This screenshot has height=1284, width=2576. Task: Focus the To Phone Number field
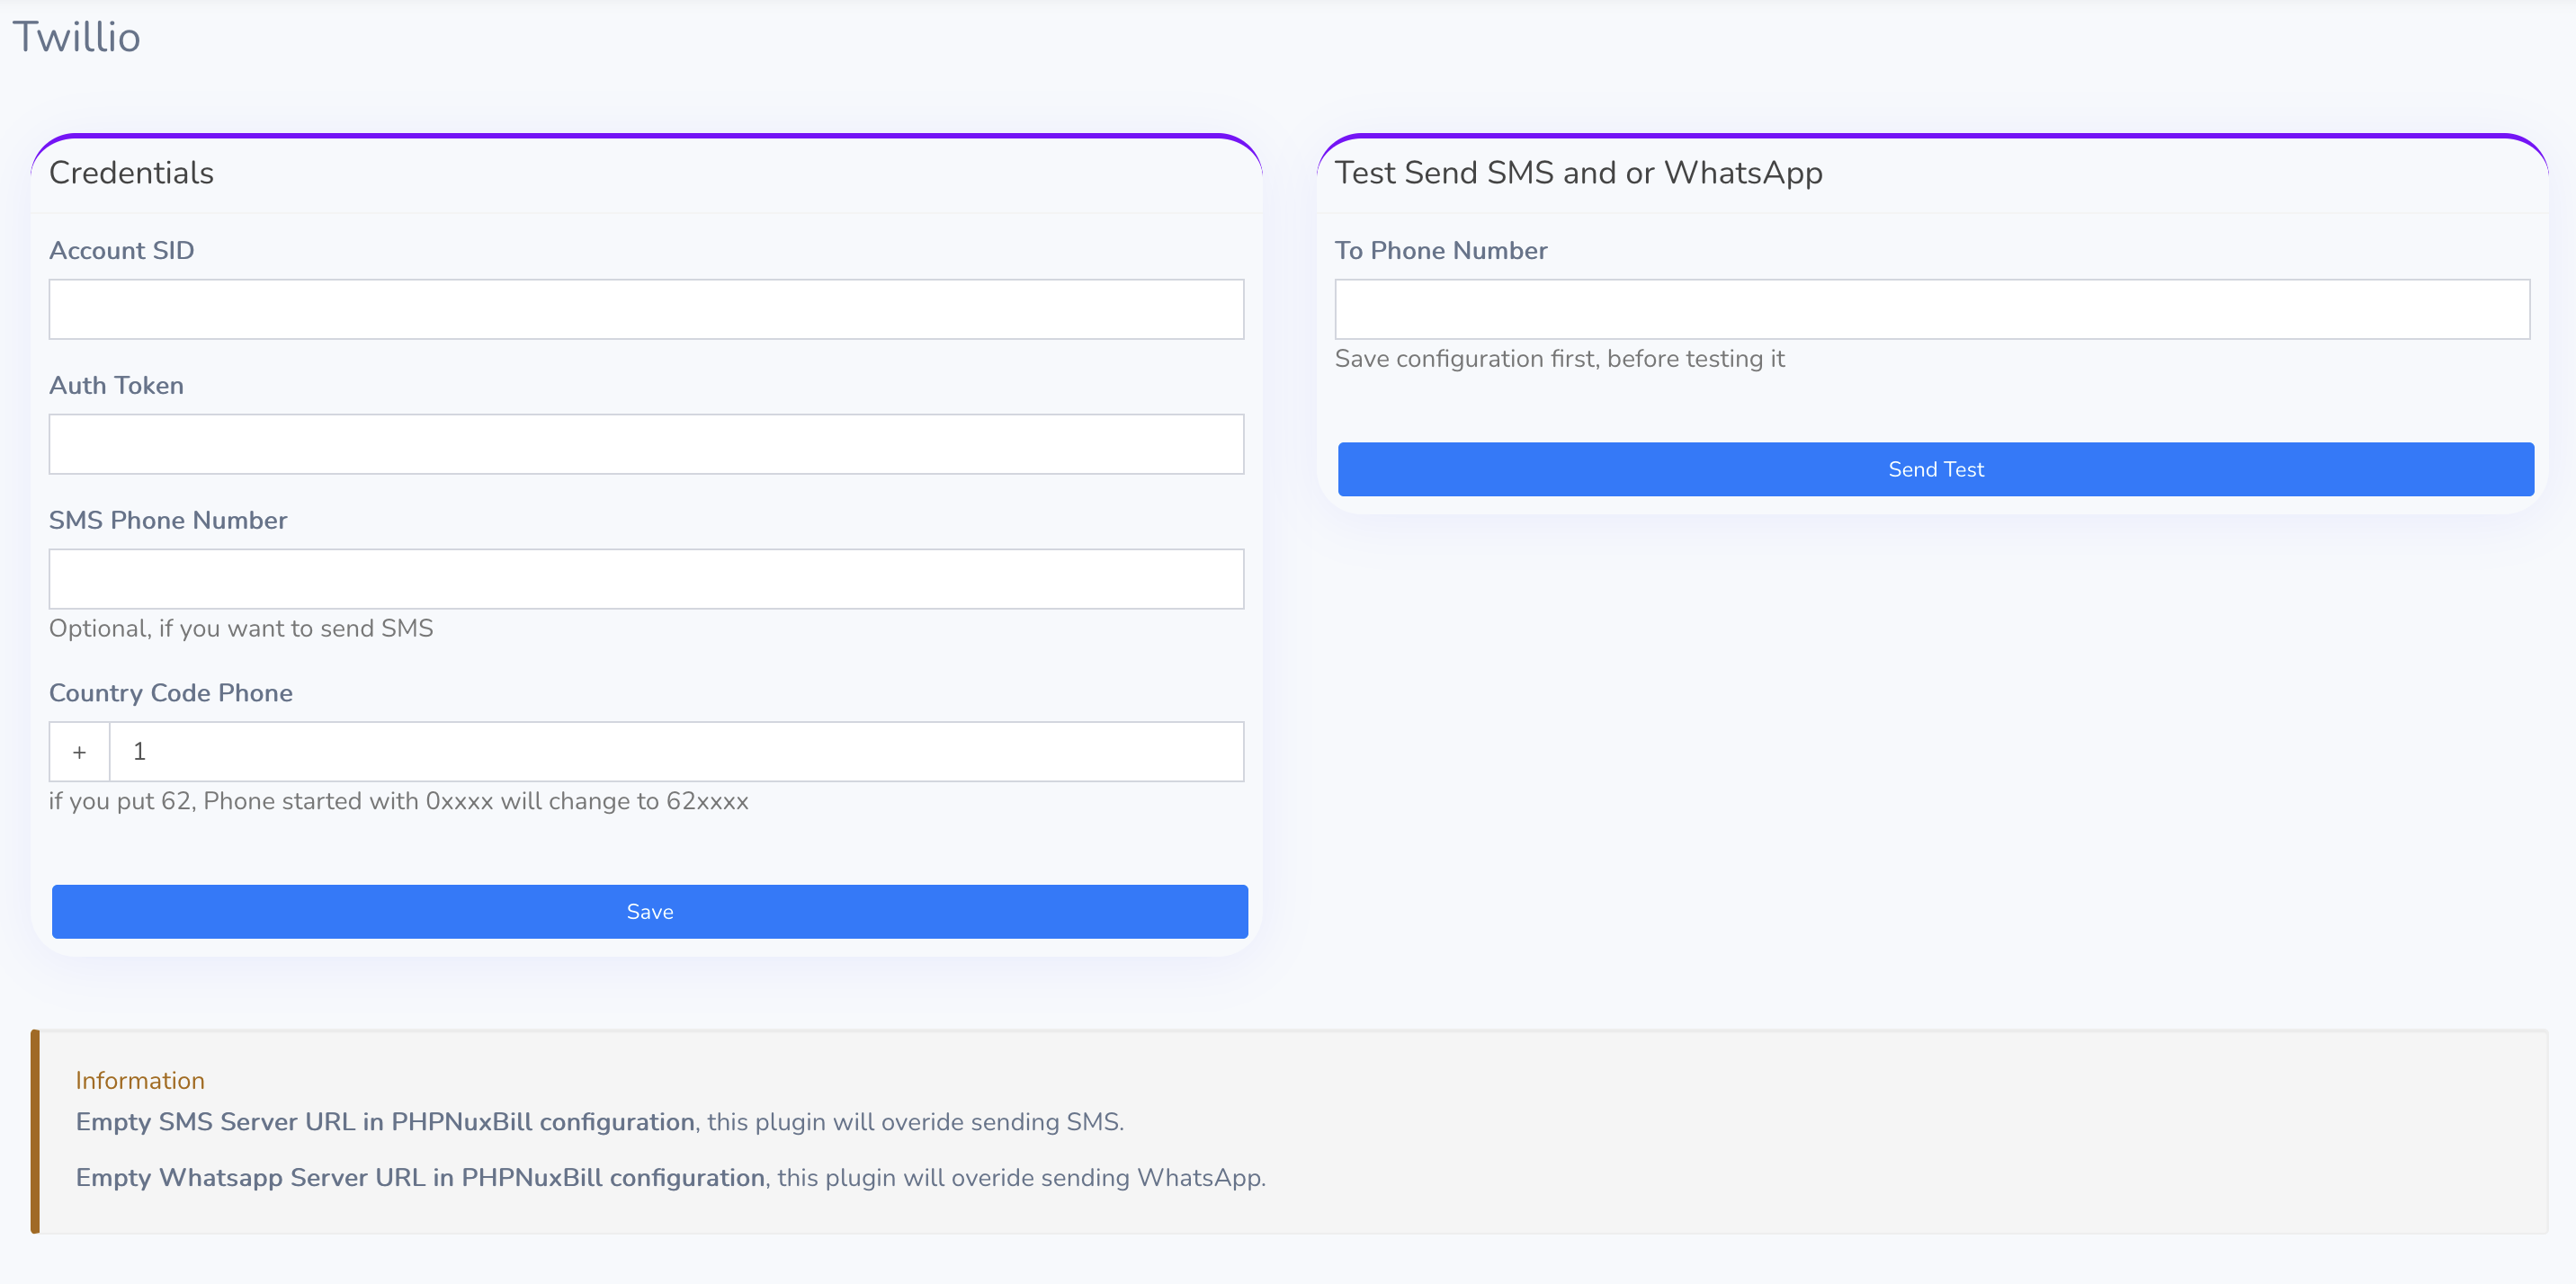(1931, 309)
